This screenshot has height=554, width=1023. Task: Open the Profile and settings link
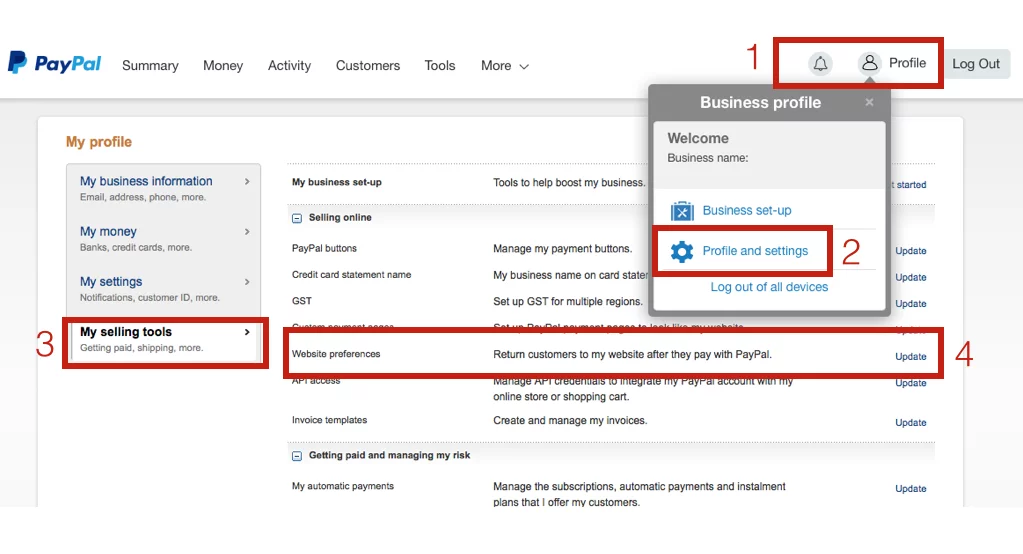755,251
